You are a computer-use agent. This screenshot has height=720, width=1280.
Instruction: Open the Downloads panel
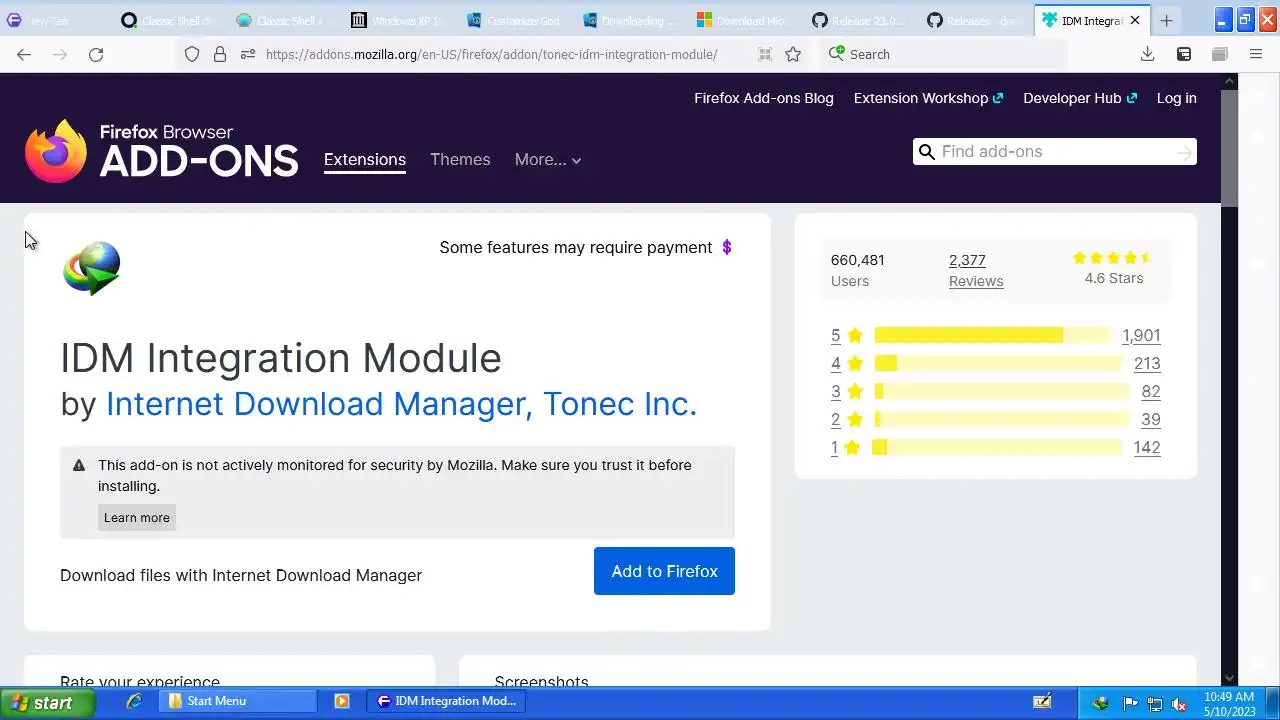click(x=1147, y=55)
